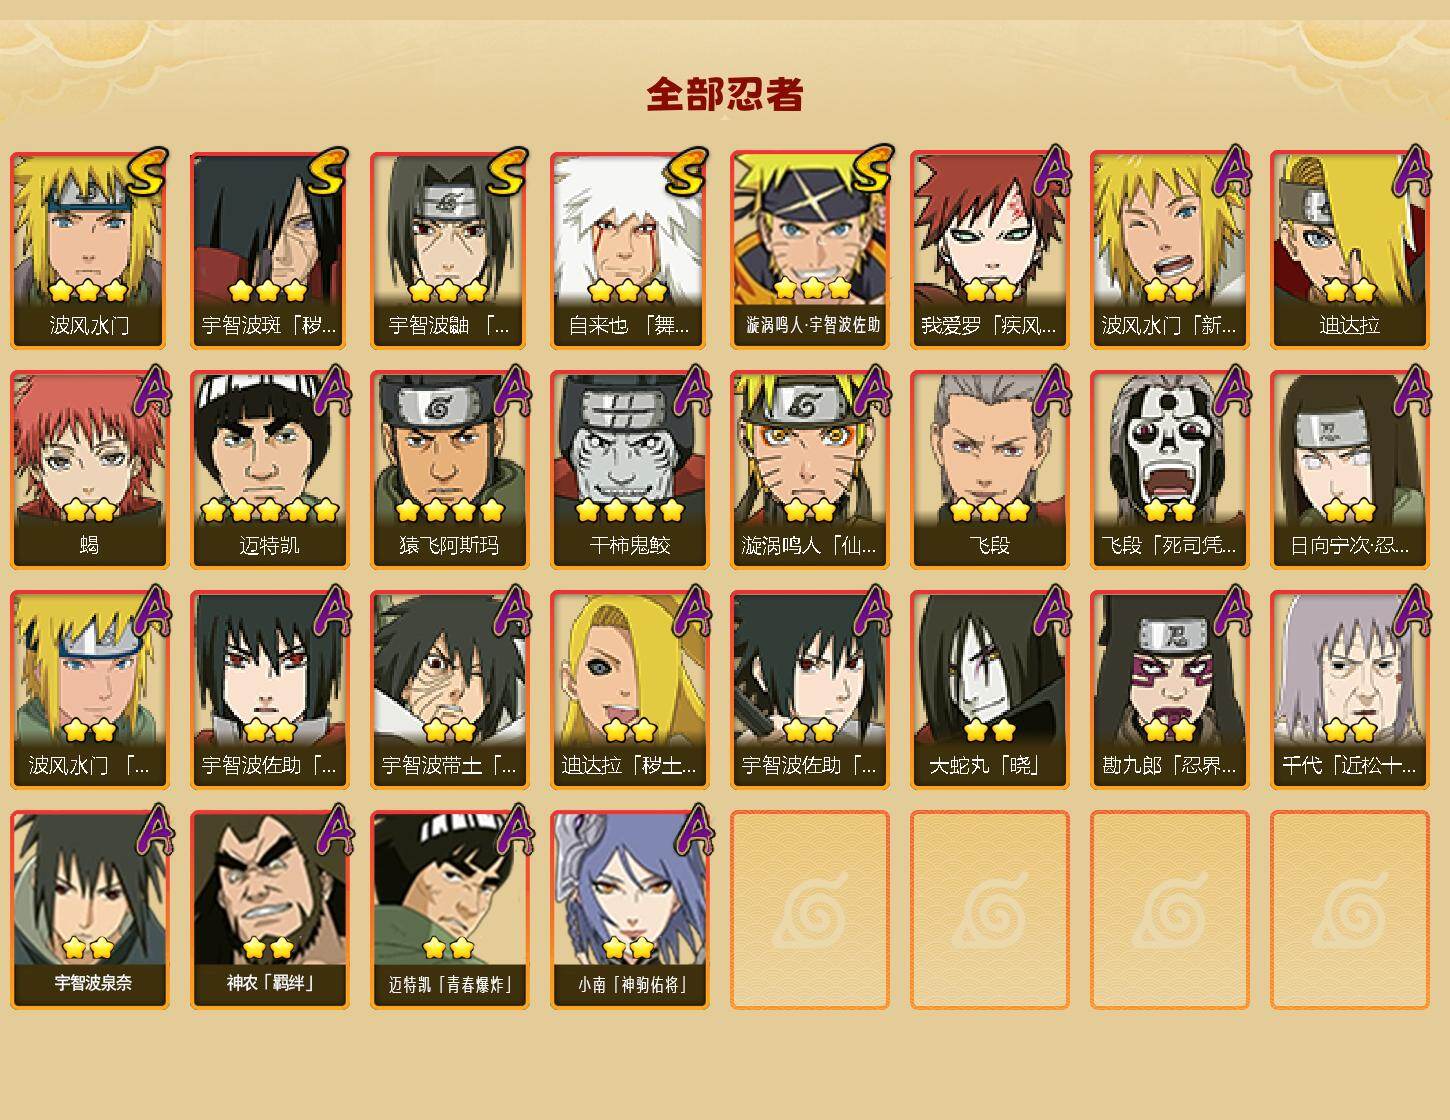Image resolution: width=1450 pixels, height=1120 pixels.
Task: Select the 干柿鬼鲛 ninja card
Action: pyautogui.click(x=630, y=470)
